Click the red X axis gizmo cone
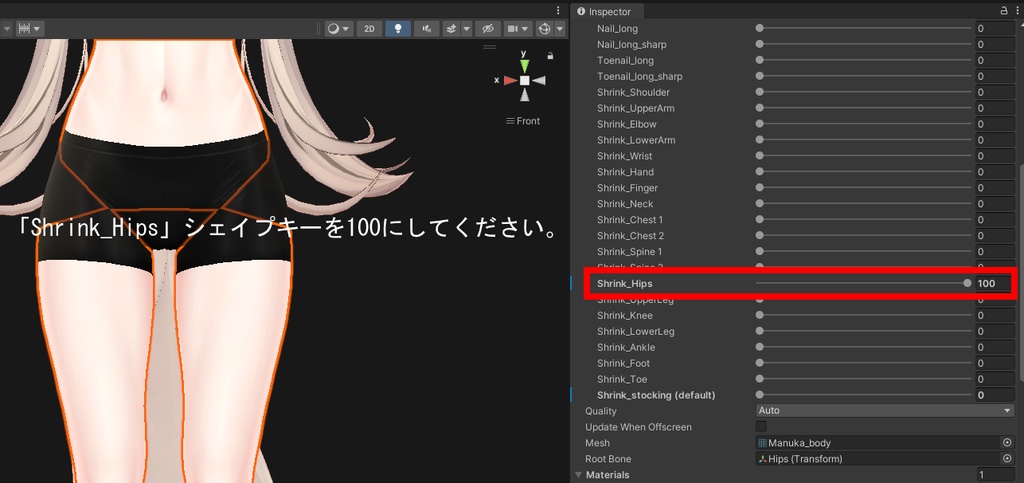 pos(510,80)
